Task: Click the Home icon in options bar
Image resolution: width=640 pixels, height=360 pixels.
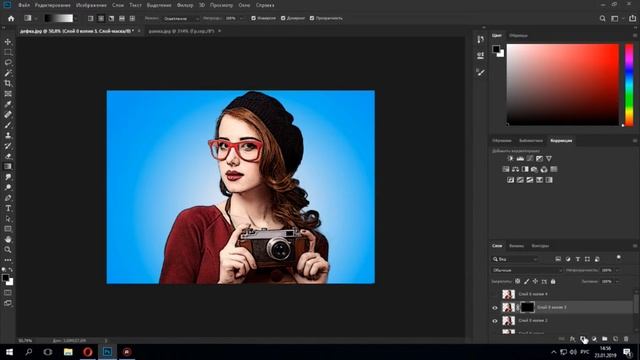Action: 11,18
